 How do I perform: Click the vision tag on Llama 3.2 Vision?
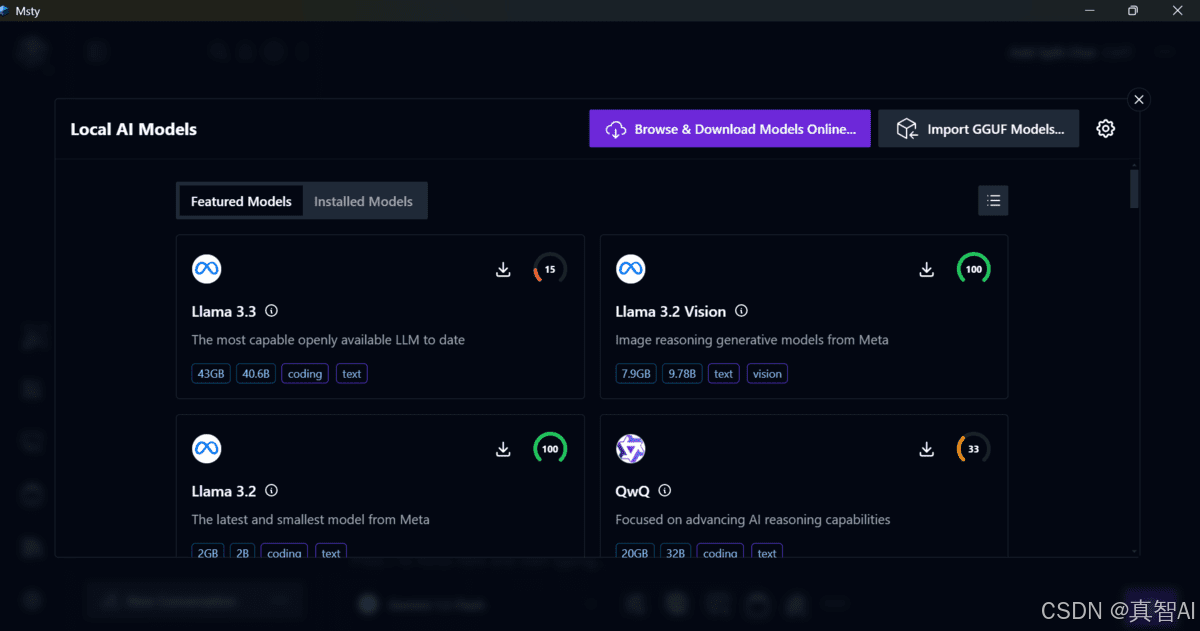click(x=768, y=374)
